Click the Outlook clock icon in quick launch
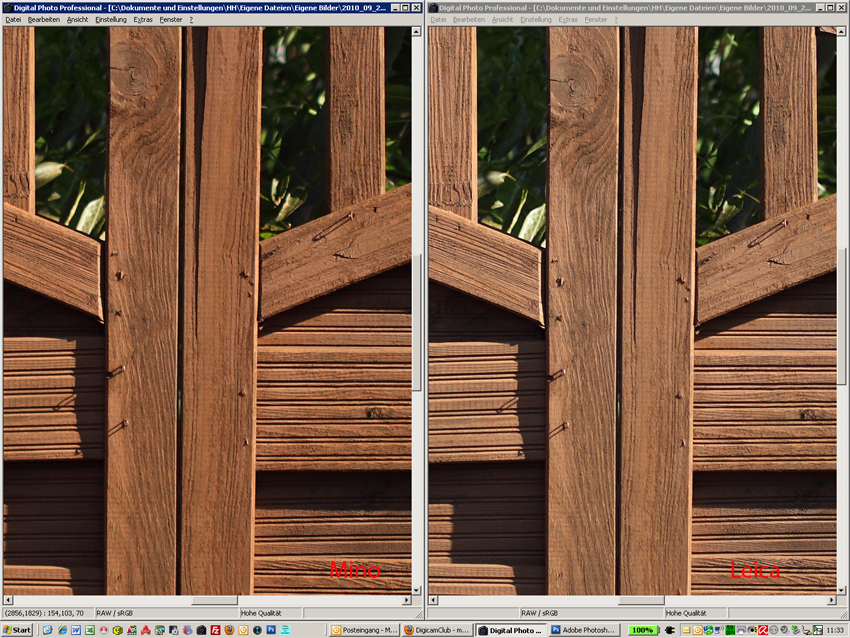Viewport: 850px width, 638px height. pos(243,630)
